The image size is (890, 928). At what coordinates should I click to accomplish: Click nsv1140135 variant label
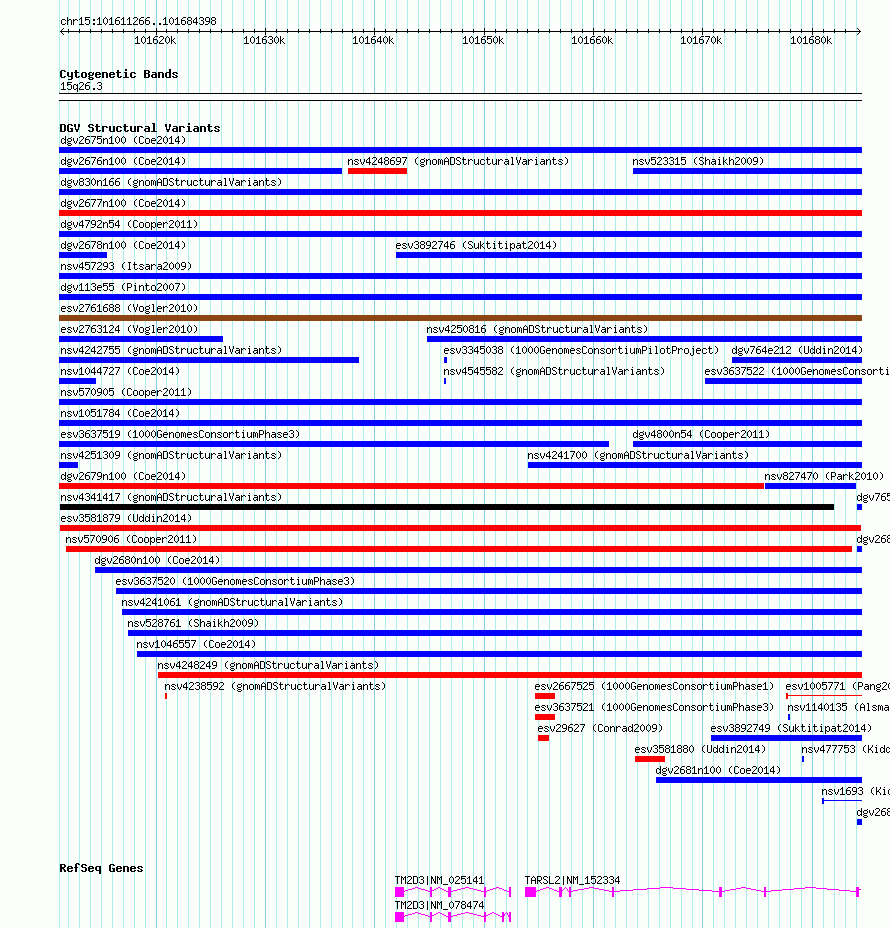pos(838,707)
